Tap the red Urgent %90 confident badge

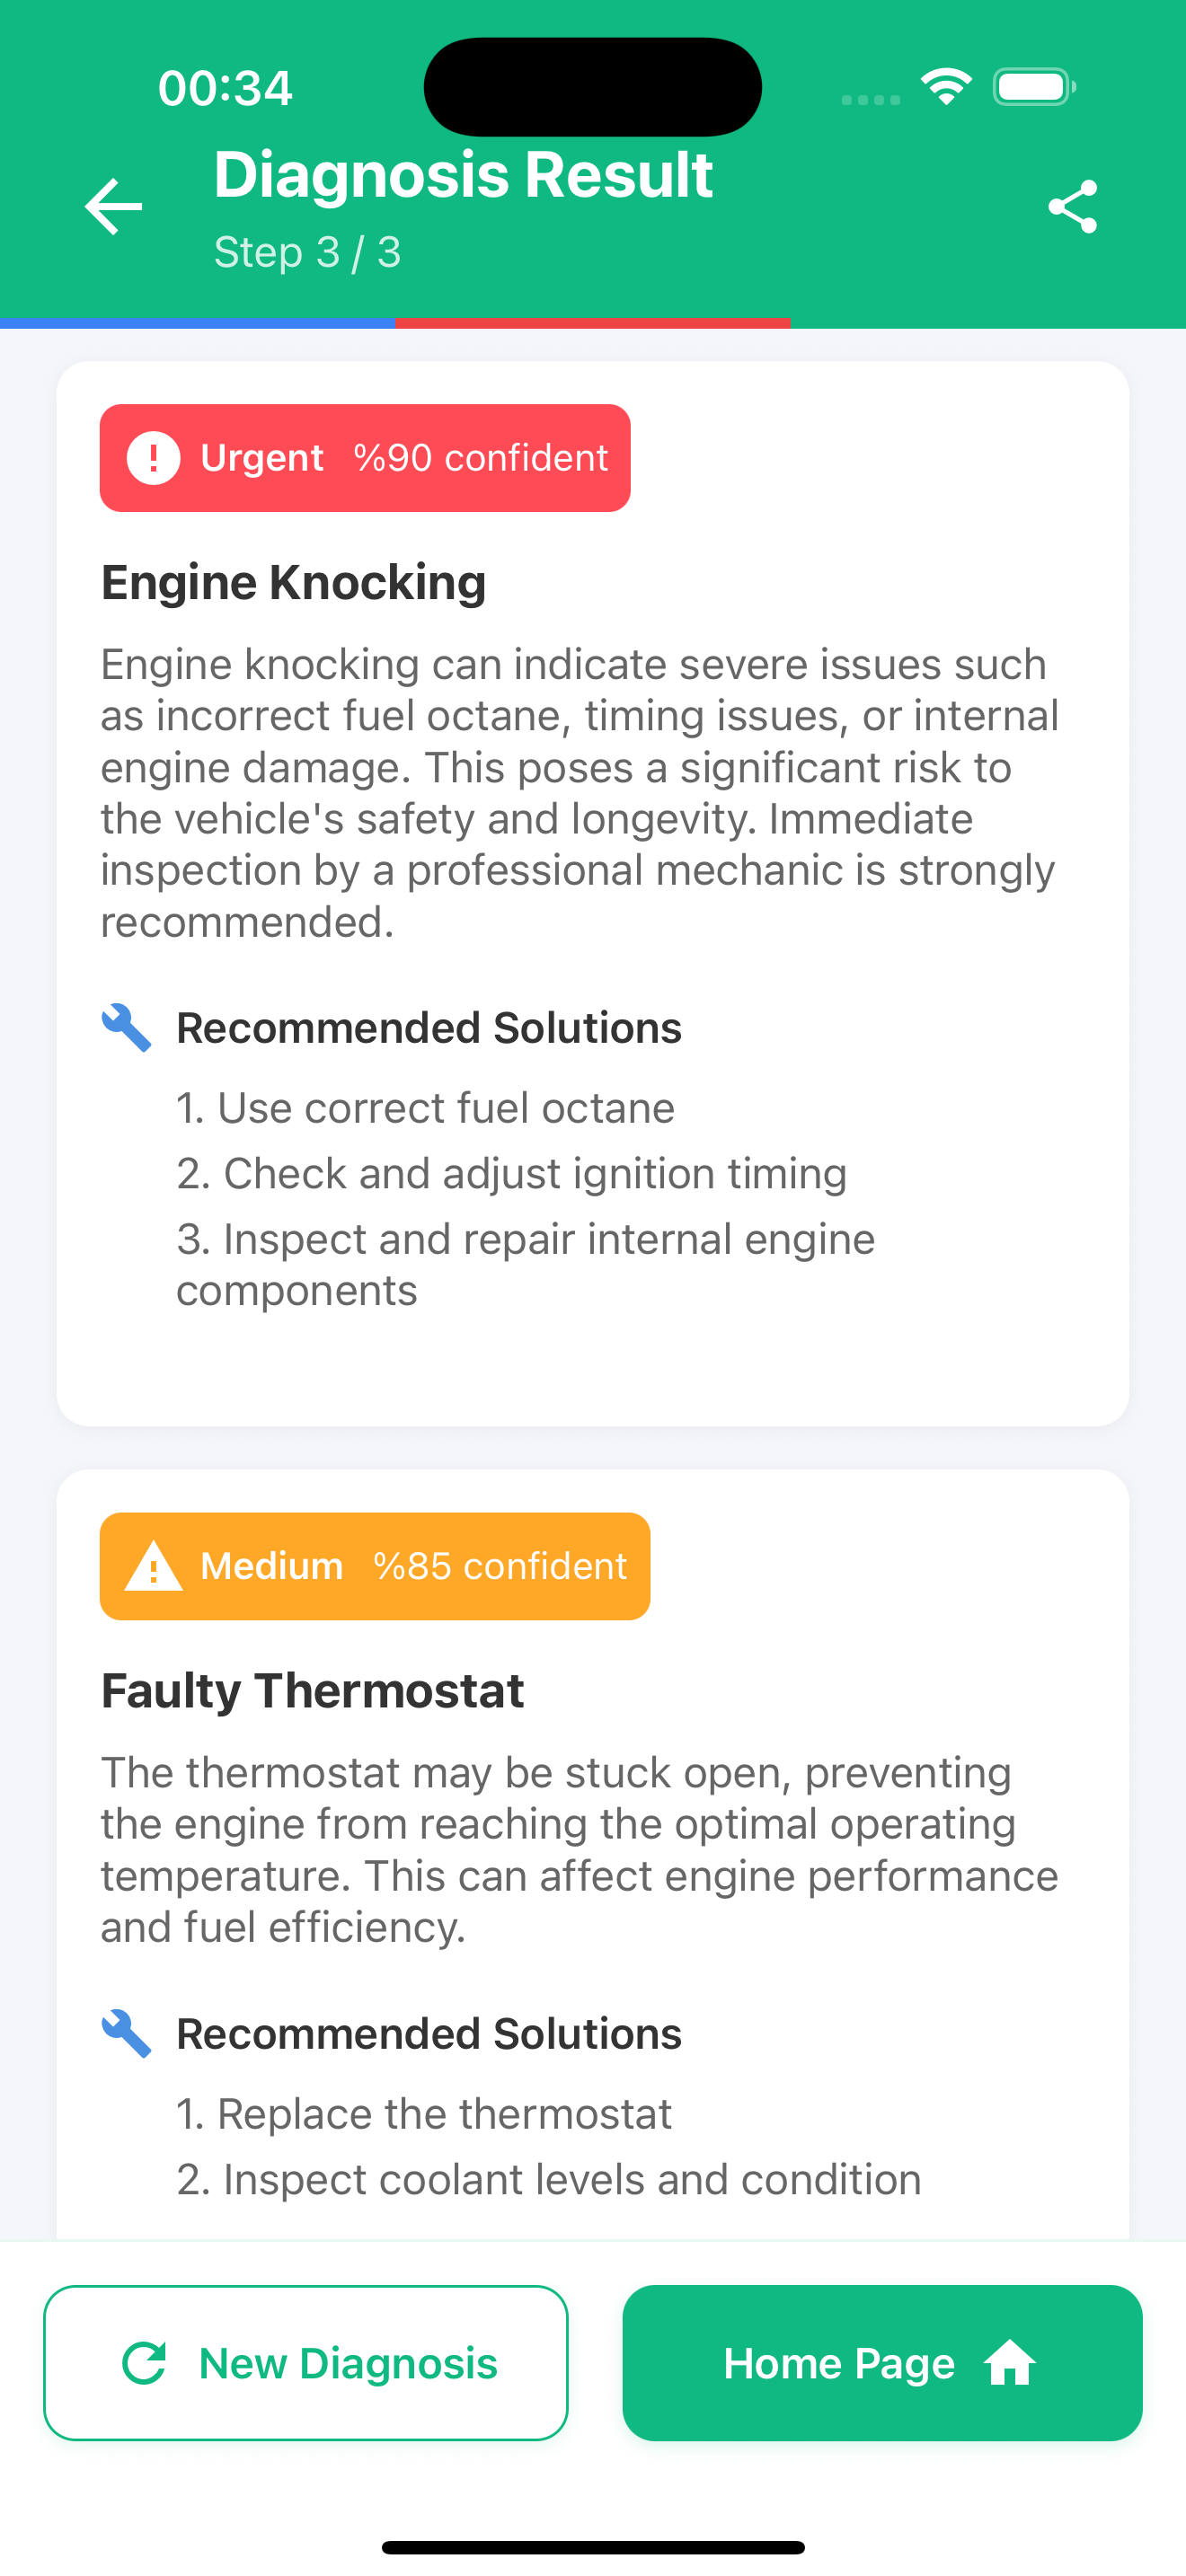[365, 458]
